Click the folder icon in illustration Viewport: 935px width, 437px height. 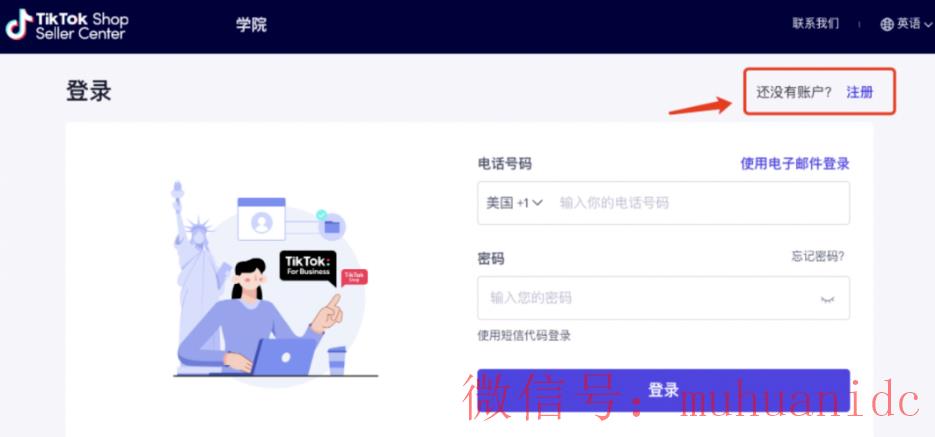click(332, 226)
